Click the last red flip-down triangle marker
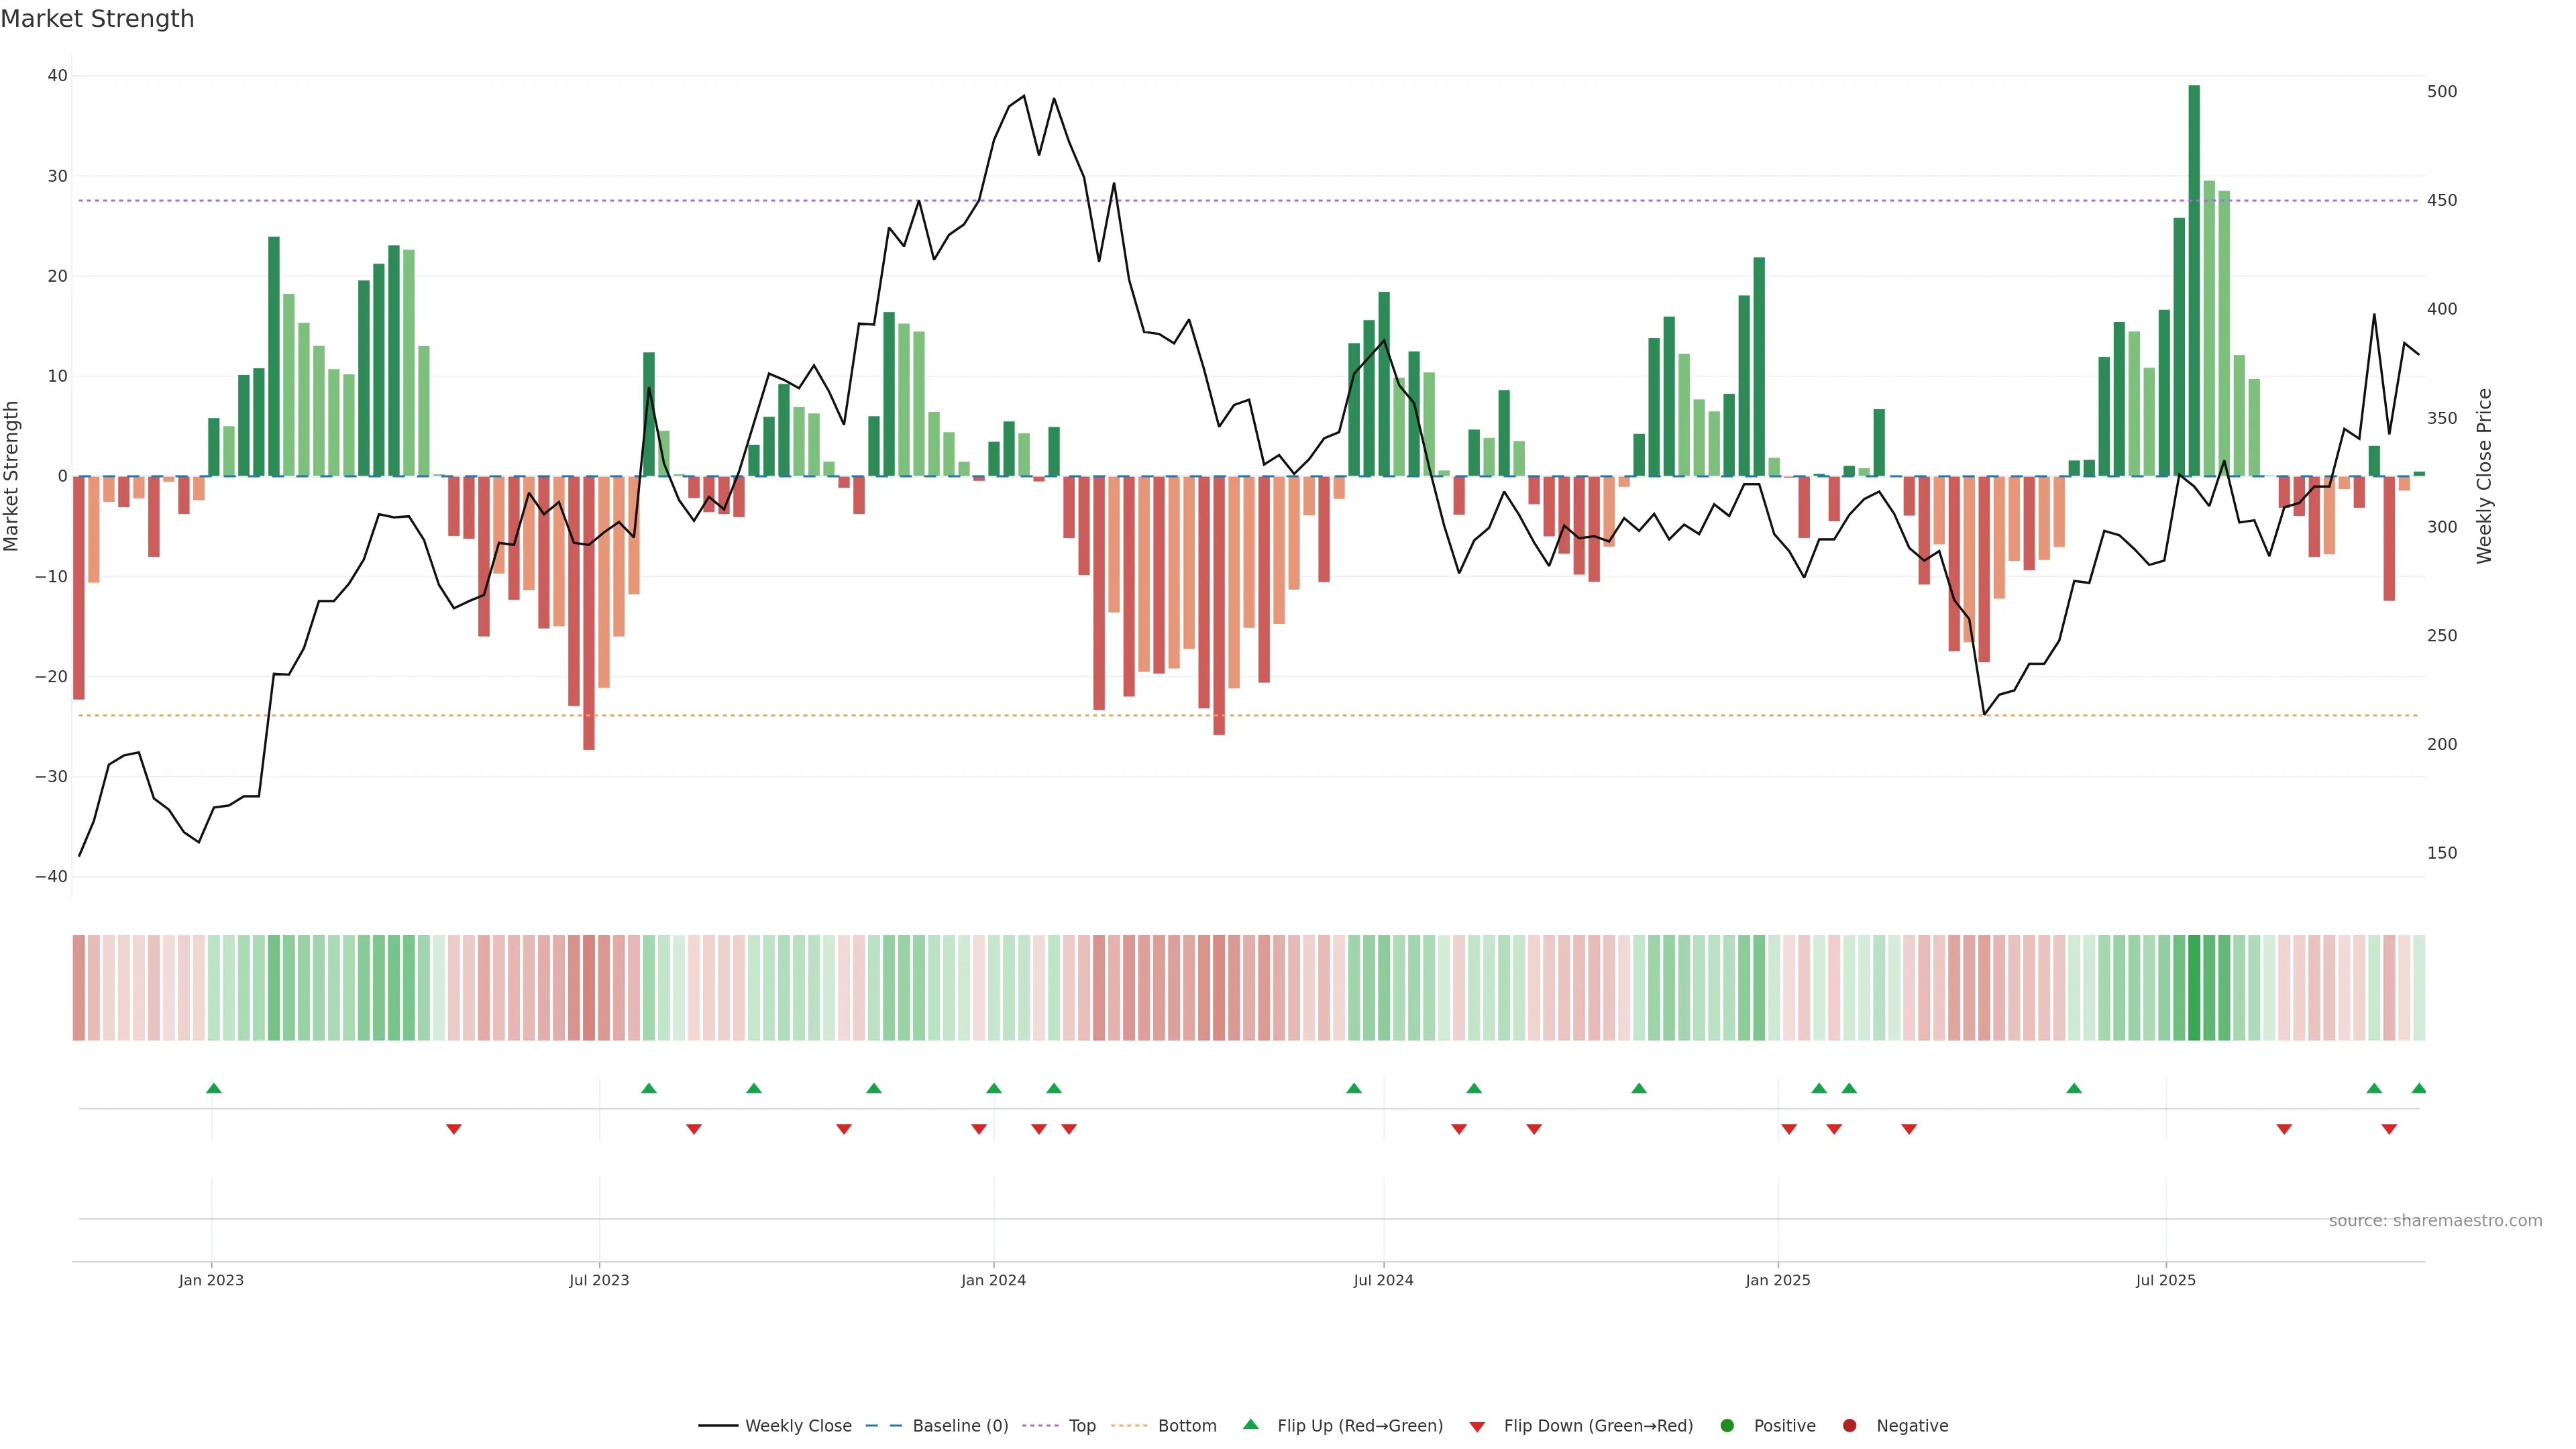2576x1449 pixels. point(2389,1129)
